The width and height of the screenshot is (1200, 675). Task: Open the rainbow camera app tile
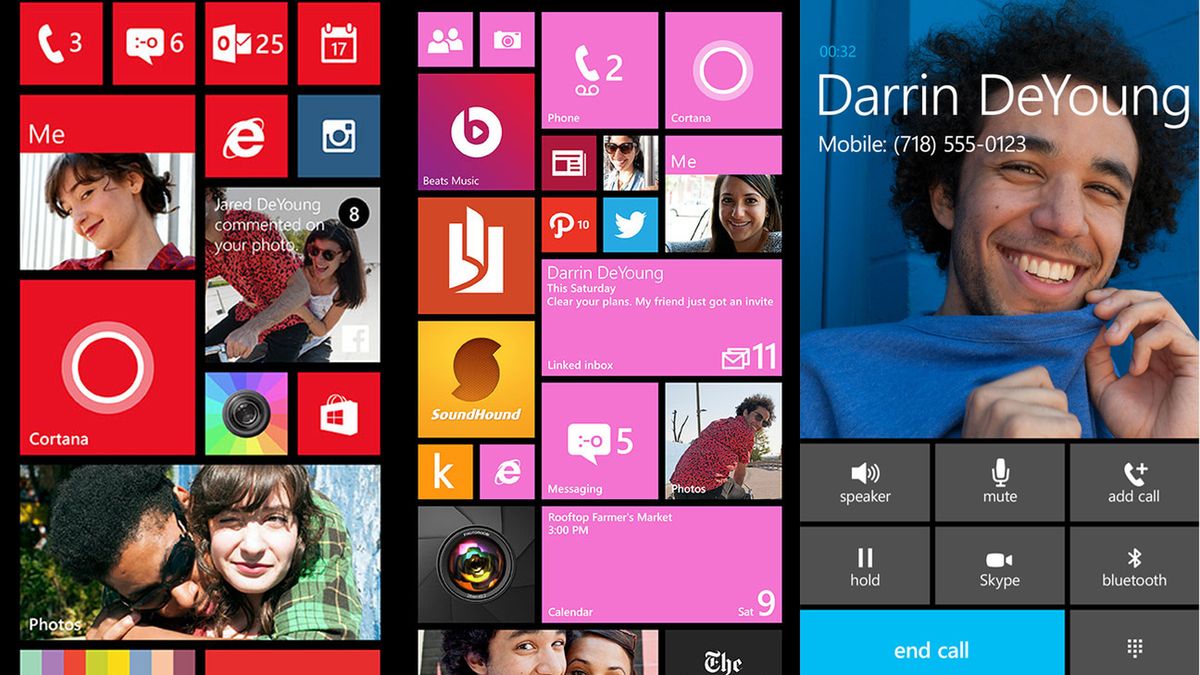point(246,414)
